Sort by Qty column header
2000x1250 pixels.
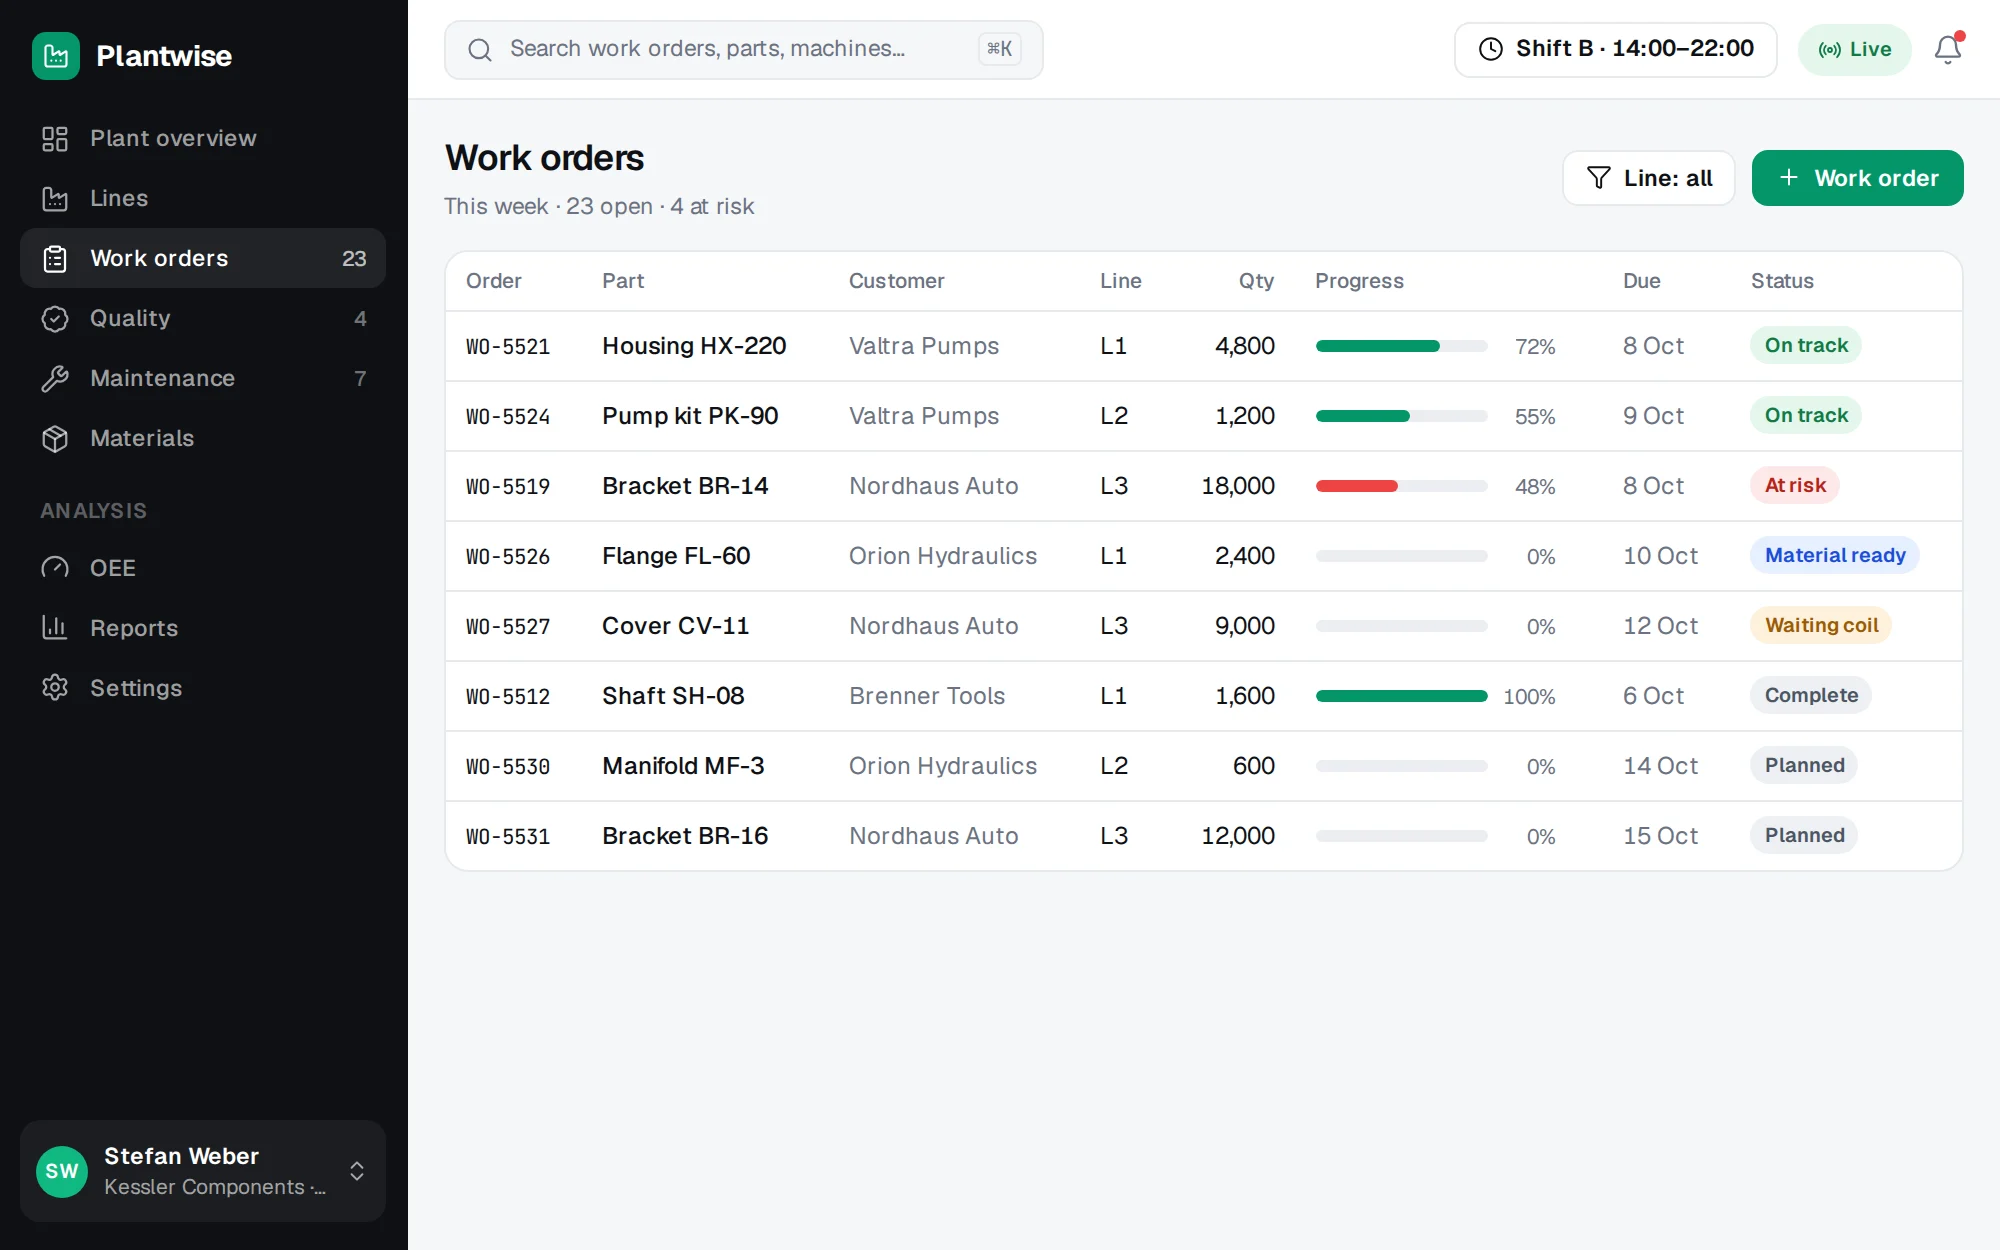point(1256,281)
